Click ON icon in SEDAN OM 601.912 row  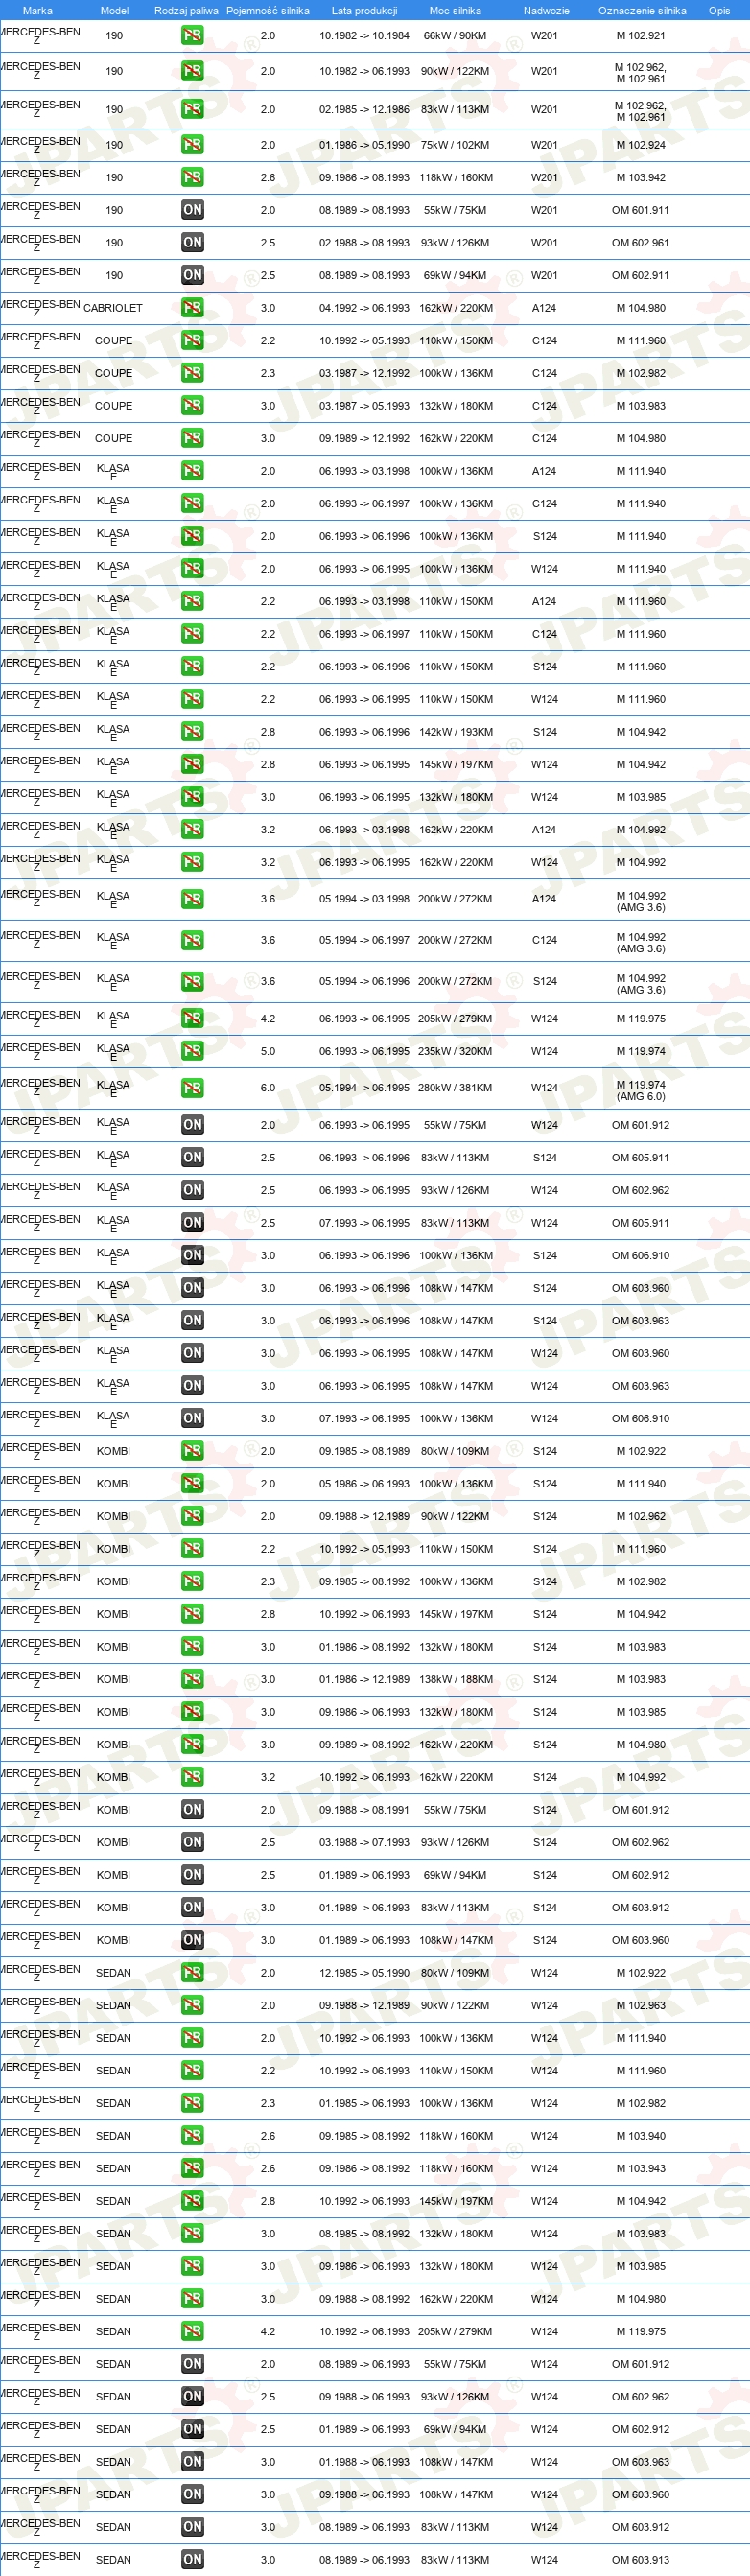coord(192,2364)
